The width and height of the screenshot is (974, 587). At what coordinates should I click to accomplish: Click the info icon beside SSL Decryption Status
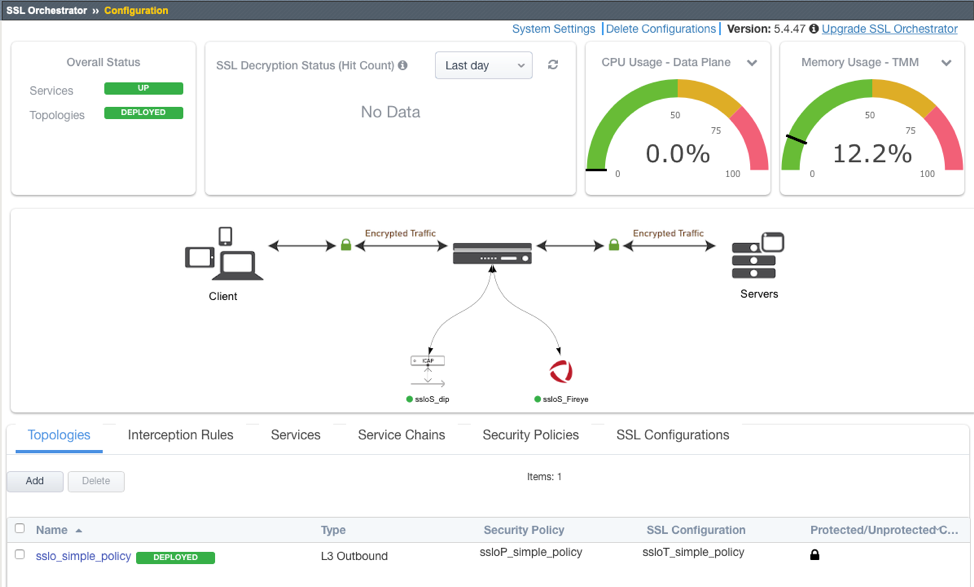coord(403,65)
